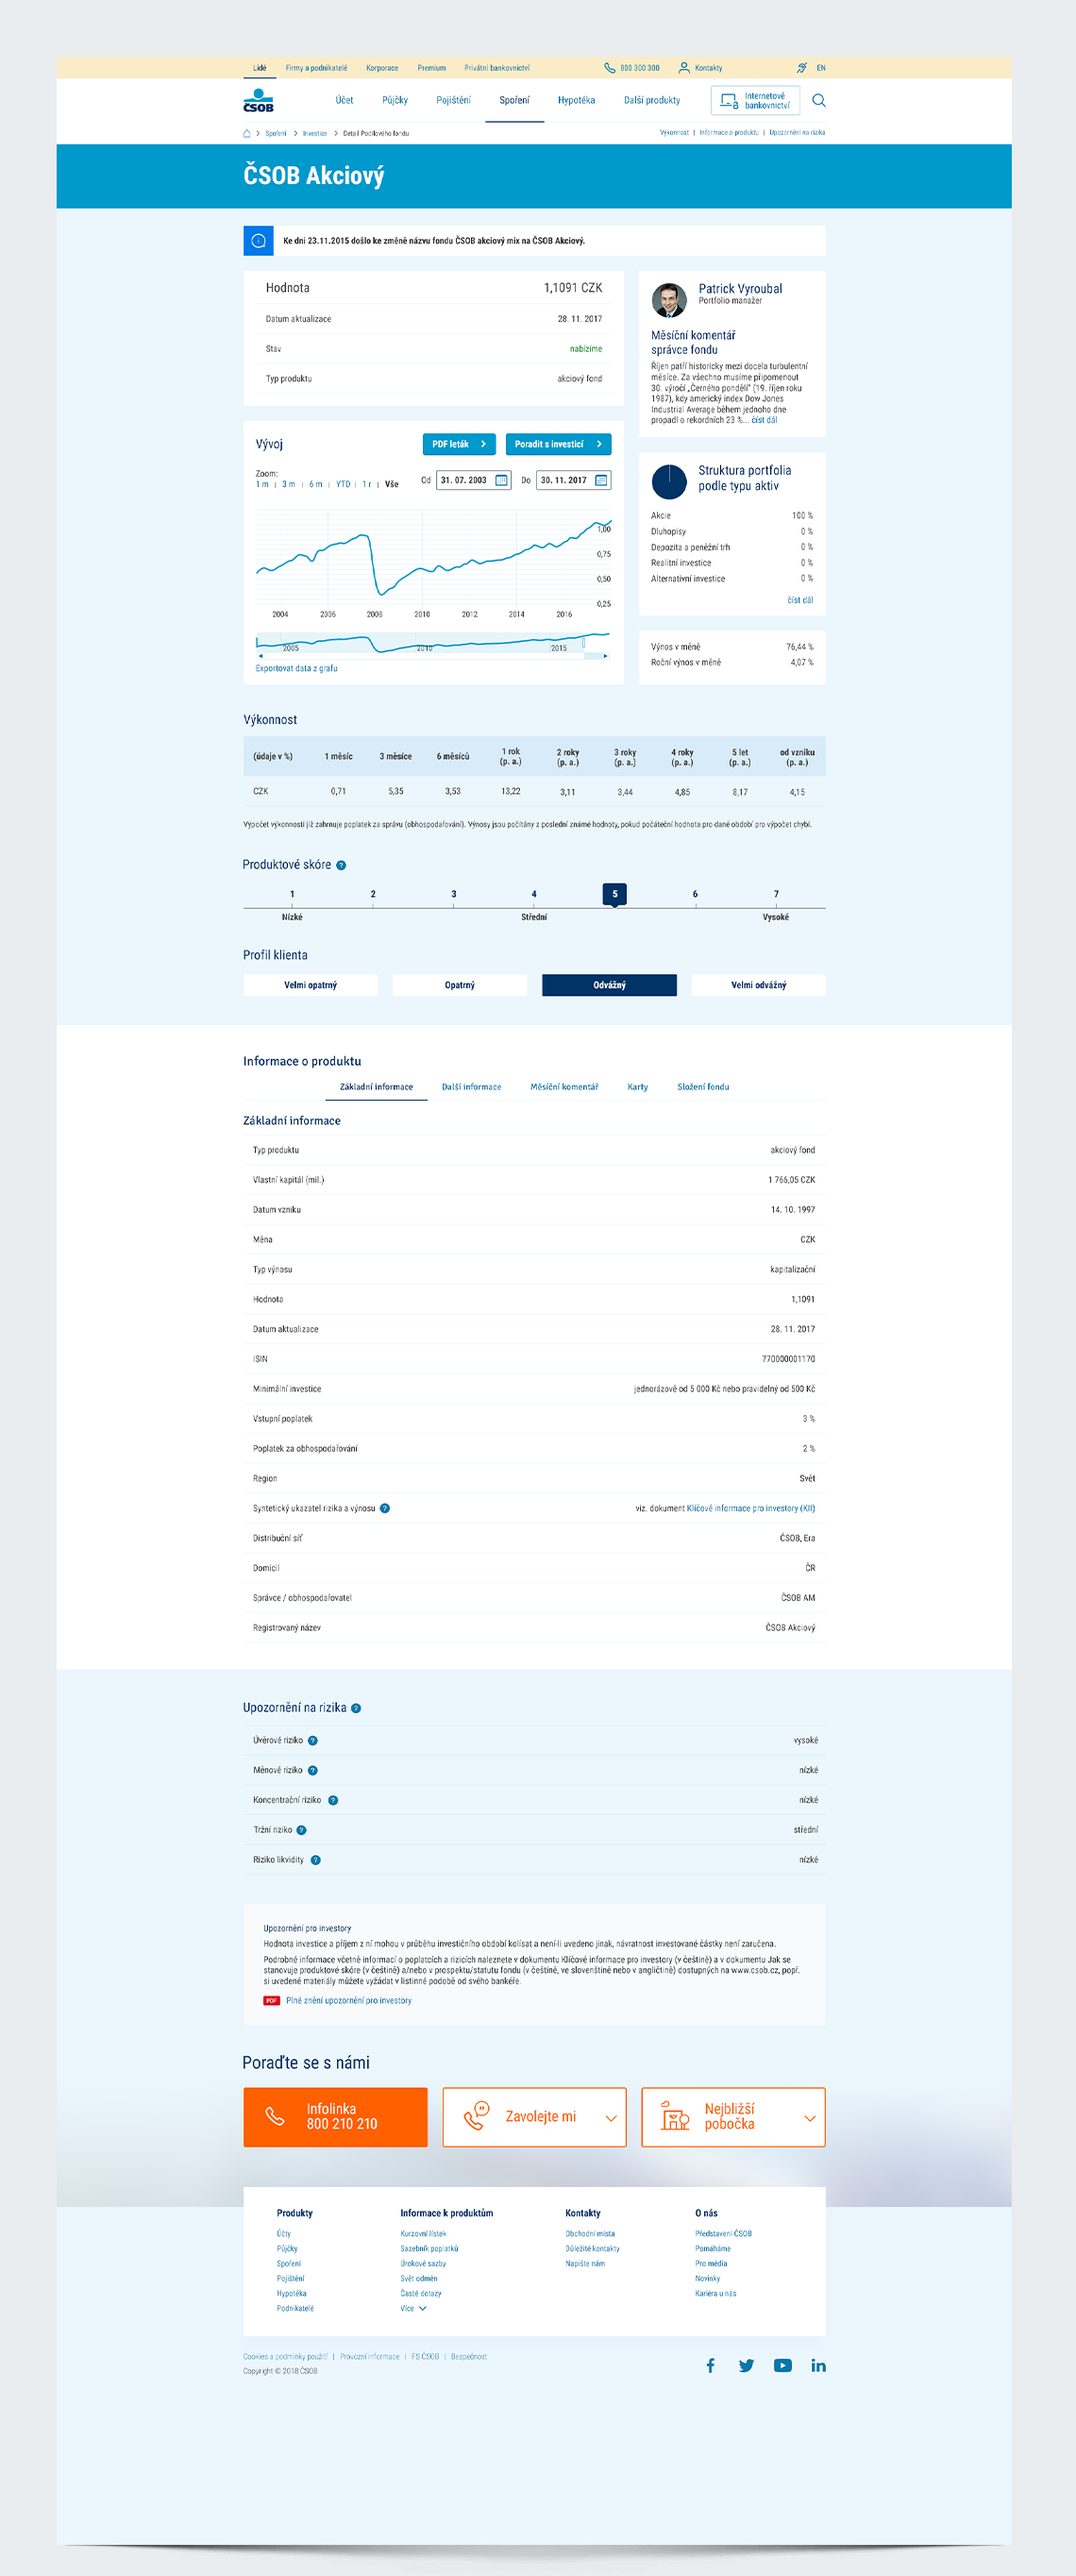Click the PDF leták button
Image resolution: width=1076 pixels, height=2576 pixels.
[x=459, y=444]
